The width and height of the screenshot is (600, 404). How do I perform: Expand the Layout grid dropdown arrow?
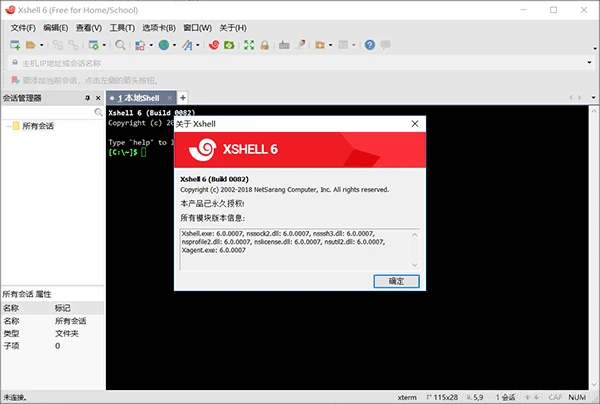(x=354, y=45)
